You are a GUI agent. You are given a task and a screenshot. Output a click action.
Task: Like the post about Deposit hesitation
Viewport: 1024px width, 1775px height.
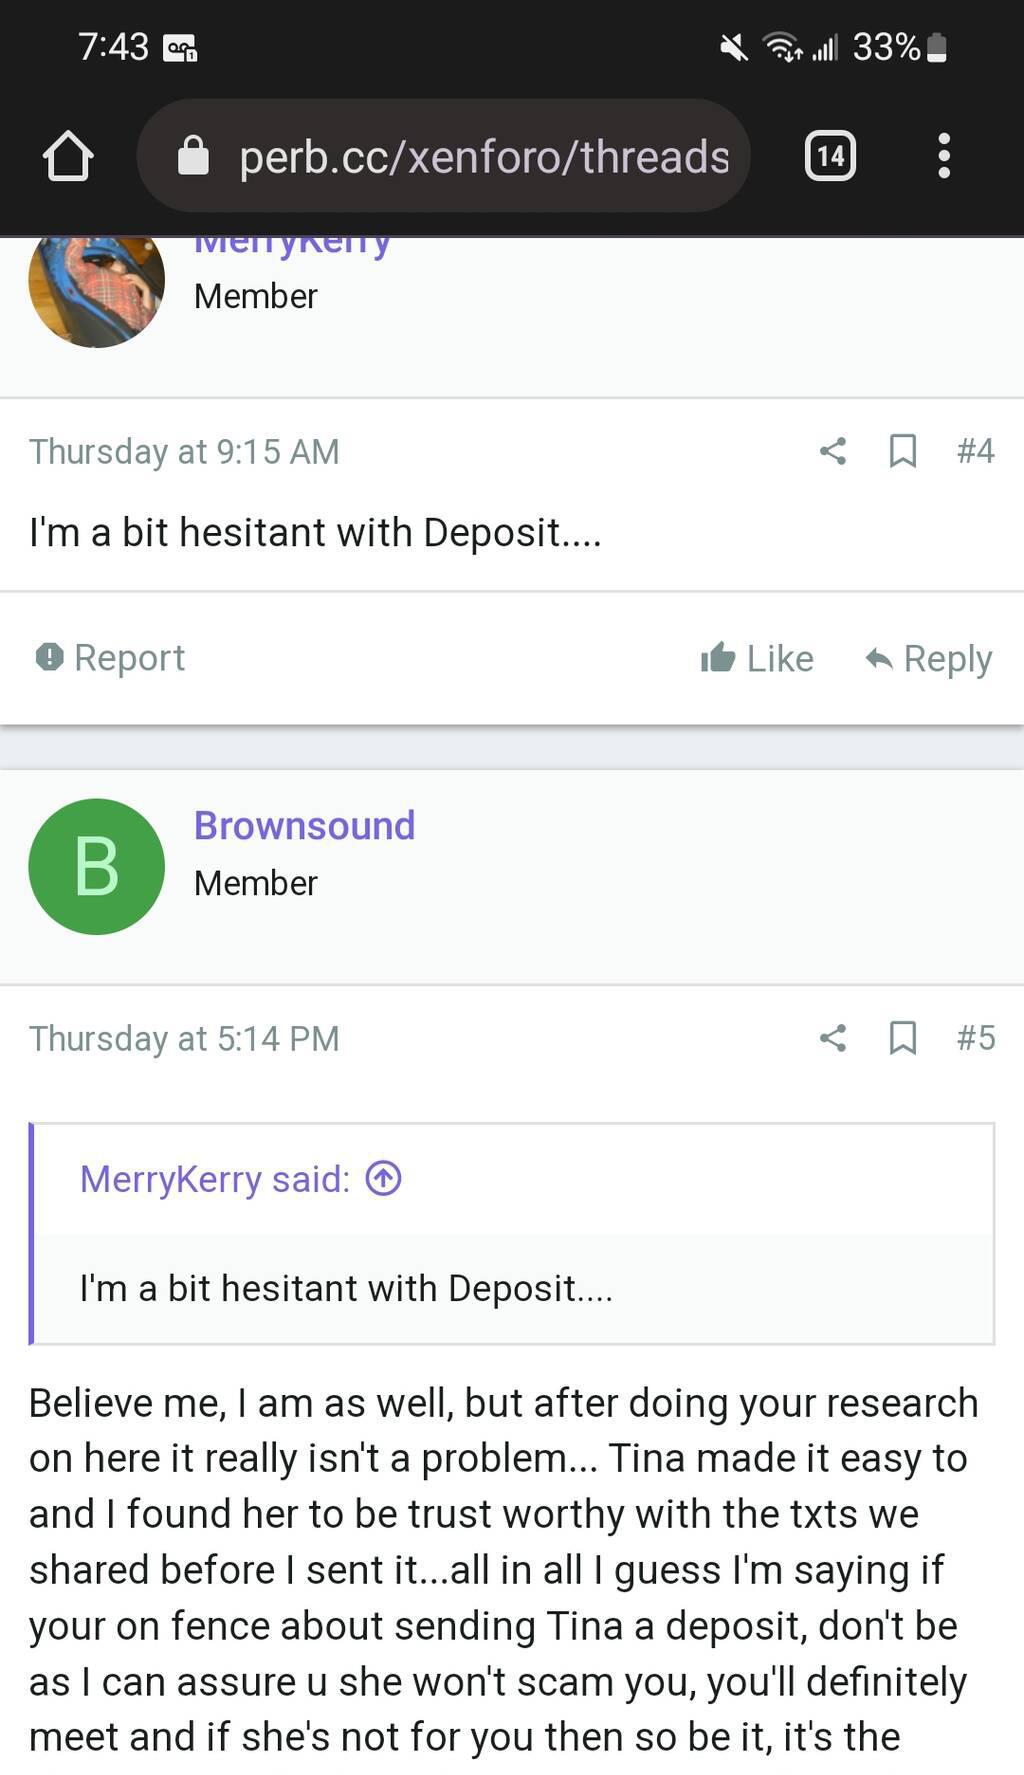pos(757,658)
